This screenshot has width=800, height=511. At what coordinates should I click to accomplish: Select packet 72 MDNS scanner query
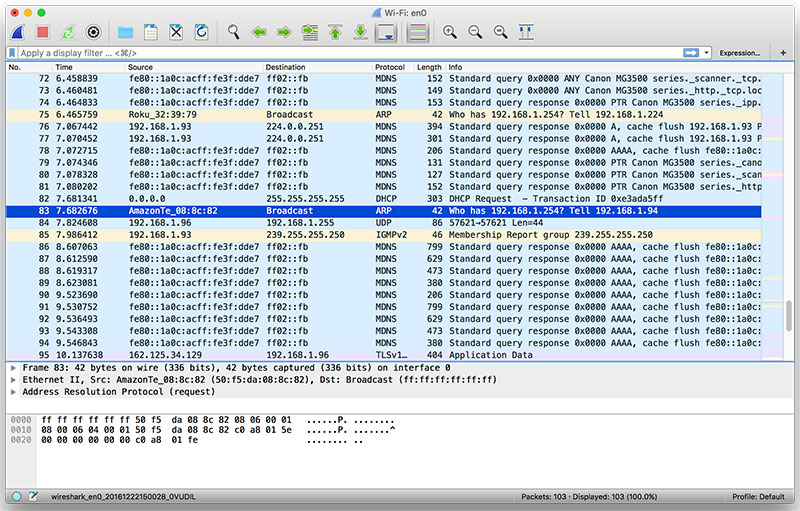(384, 79)
